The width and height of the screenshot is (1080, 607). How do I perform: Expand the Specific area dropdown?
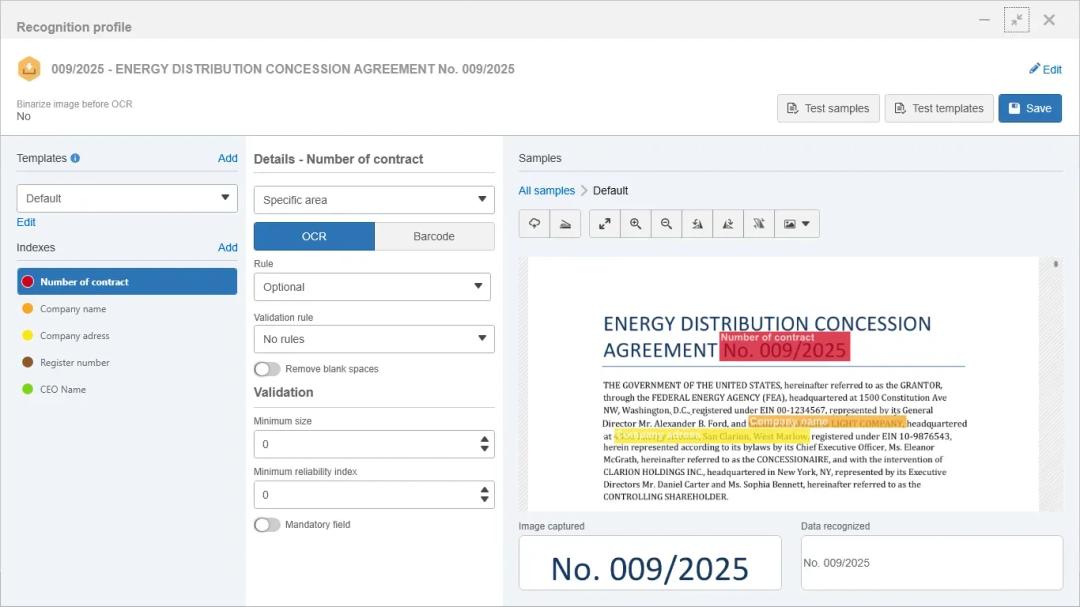374,200
